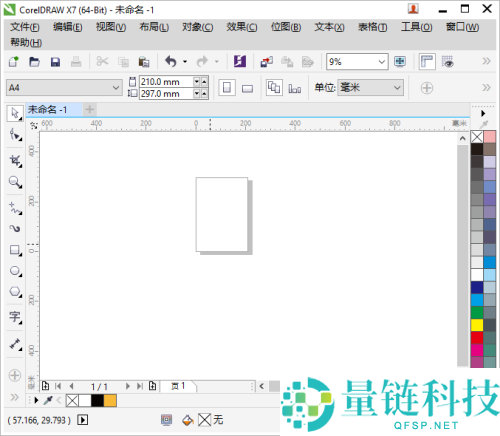Toggle apply layout to all pages
The width and height of the screenshot is (500, 436).
[274, 88]
